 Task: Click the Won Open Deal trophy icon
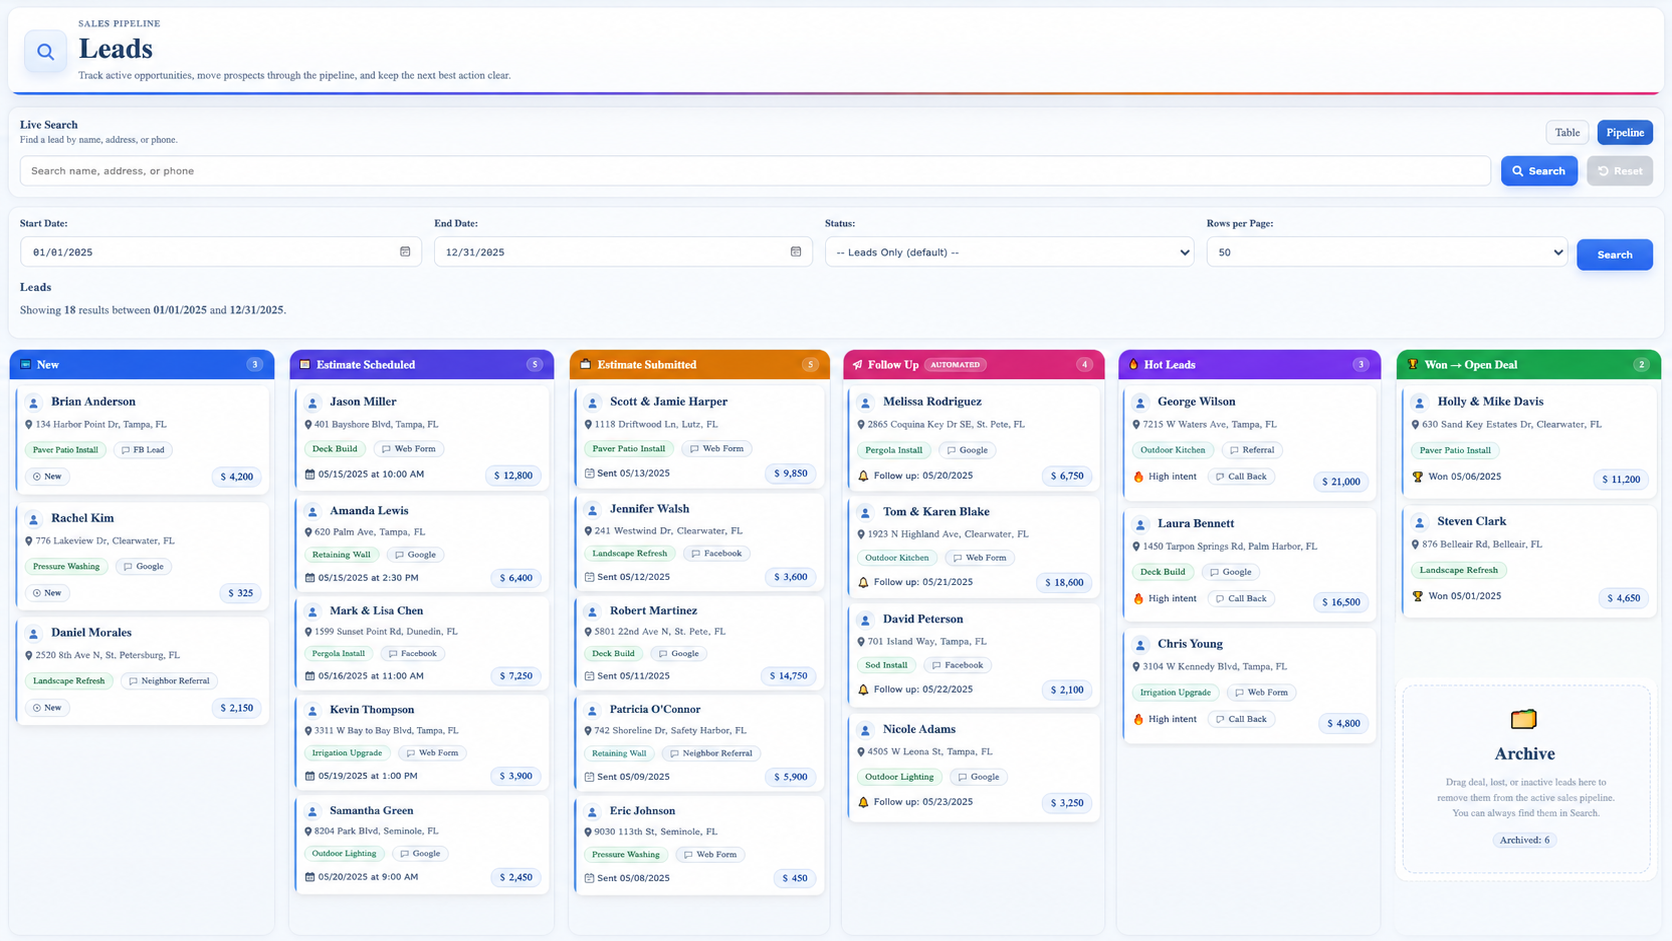coord(1413,365)
